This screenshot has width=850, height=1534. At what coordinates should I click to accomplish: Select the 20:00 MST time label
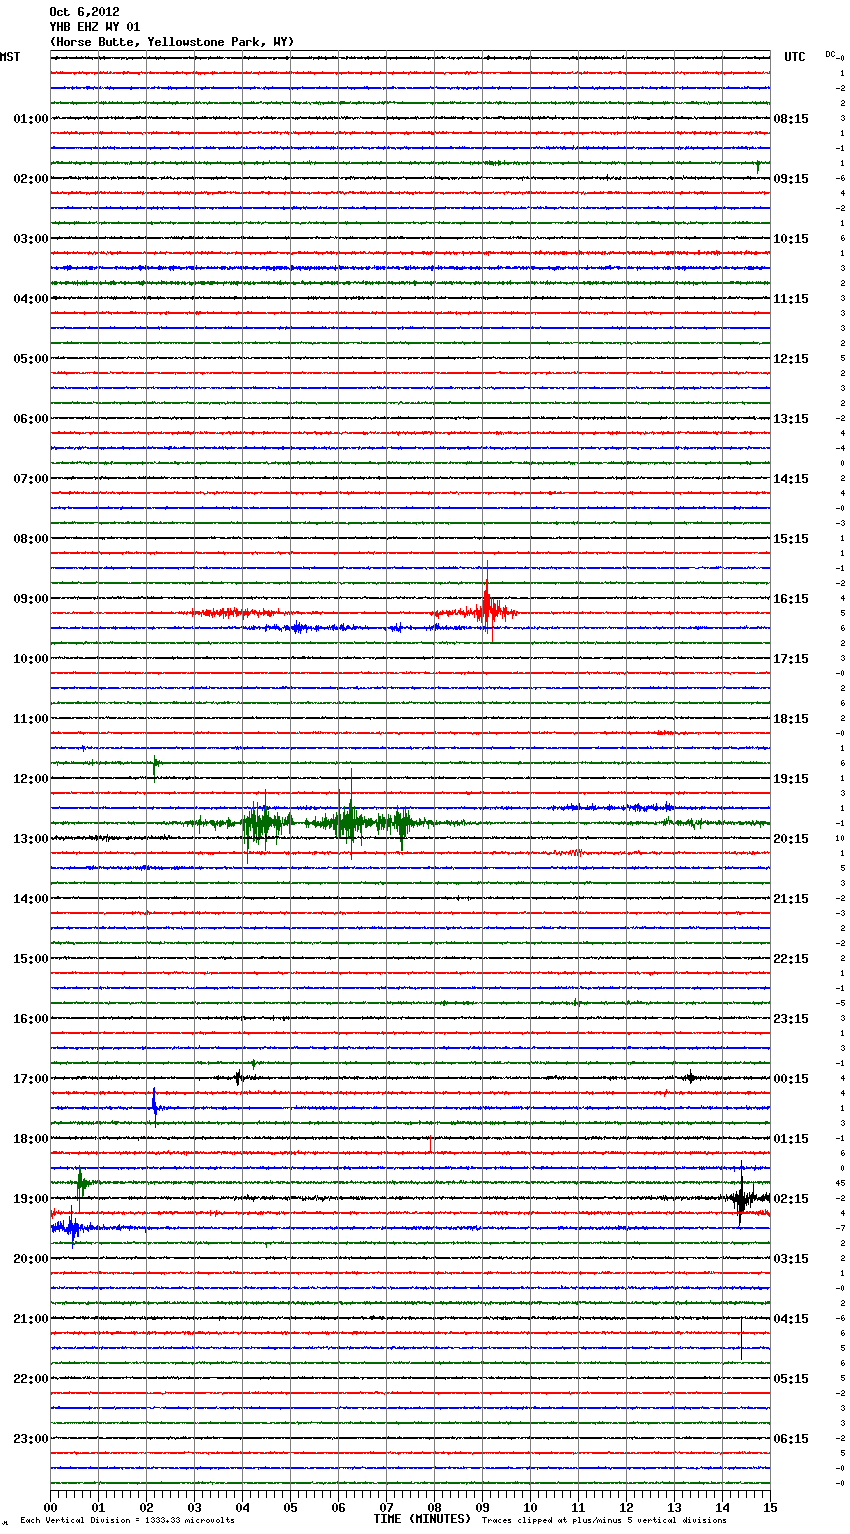click(31, 1259)
